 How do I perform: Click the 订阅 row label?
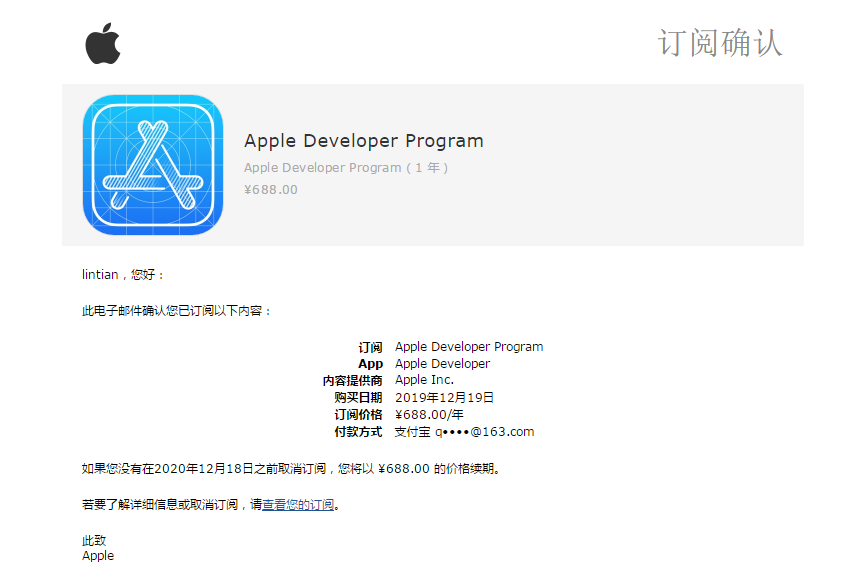coord(370,347)
